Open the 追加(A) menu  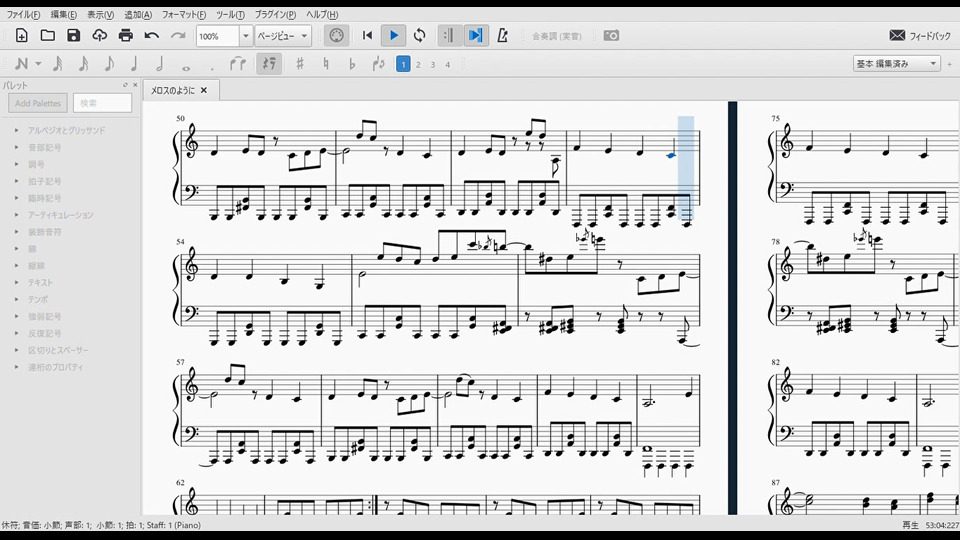coord(138,14)
